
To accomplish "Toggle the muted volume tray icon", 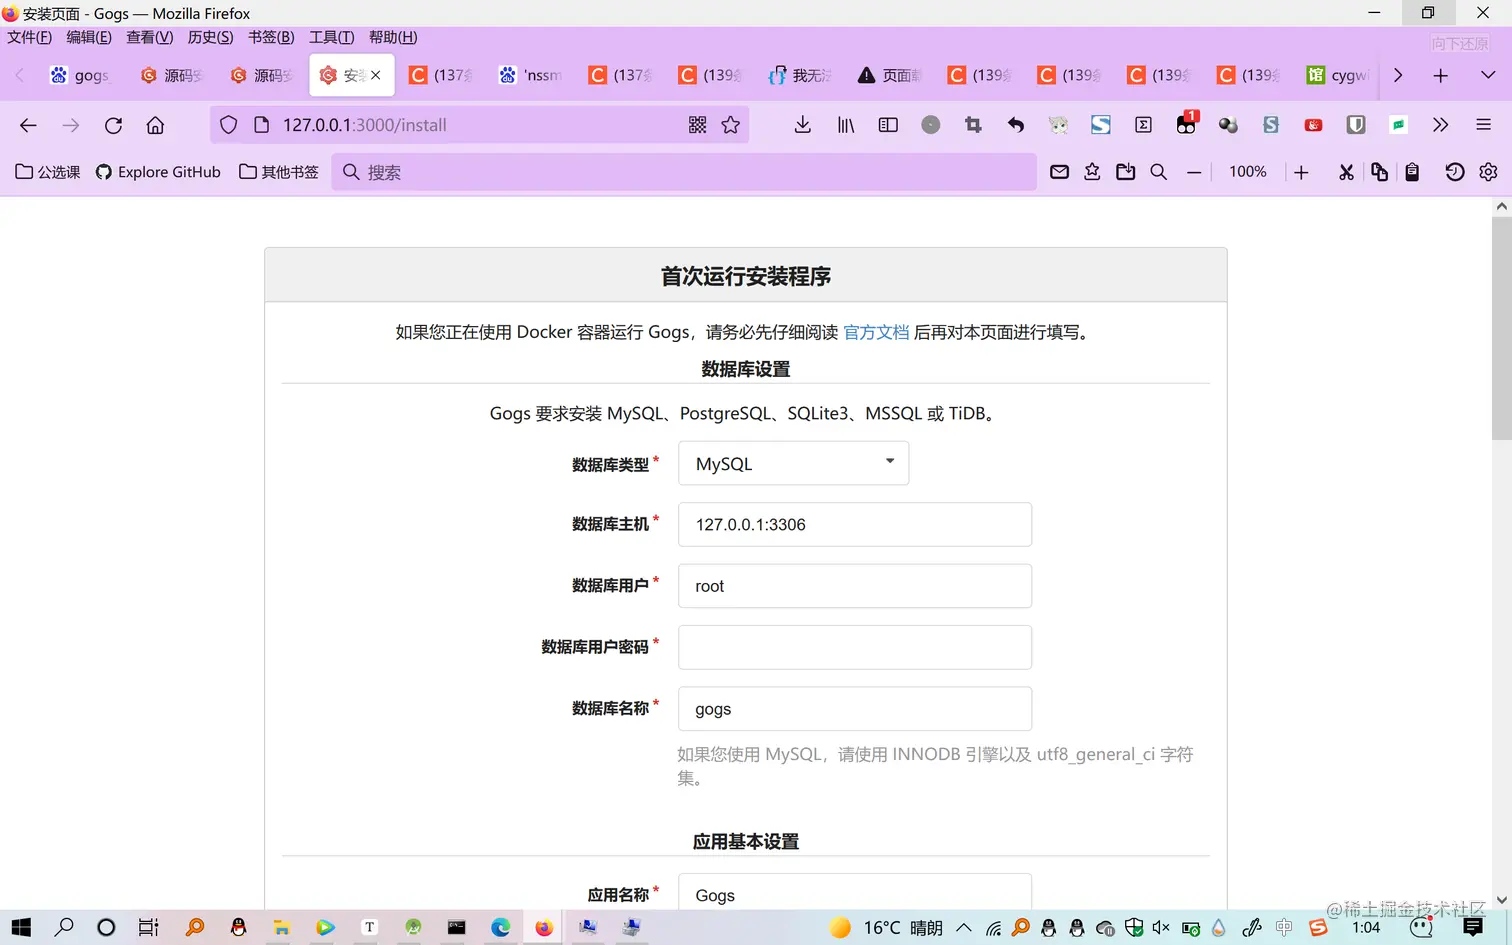I will pos(1161,927).
